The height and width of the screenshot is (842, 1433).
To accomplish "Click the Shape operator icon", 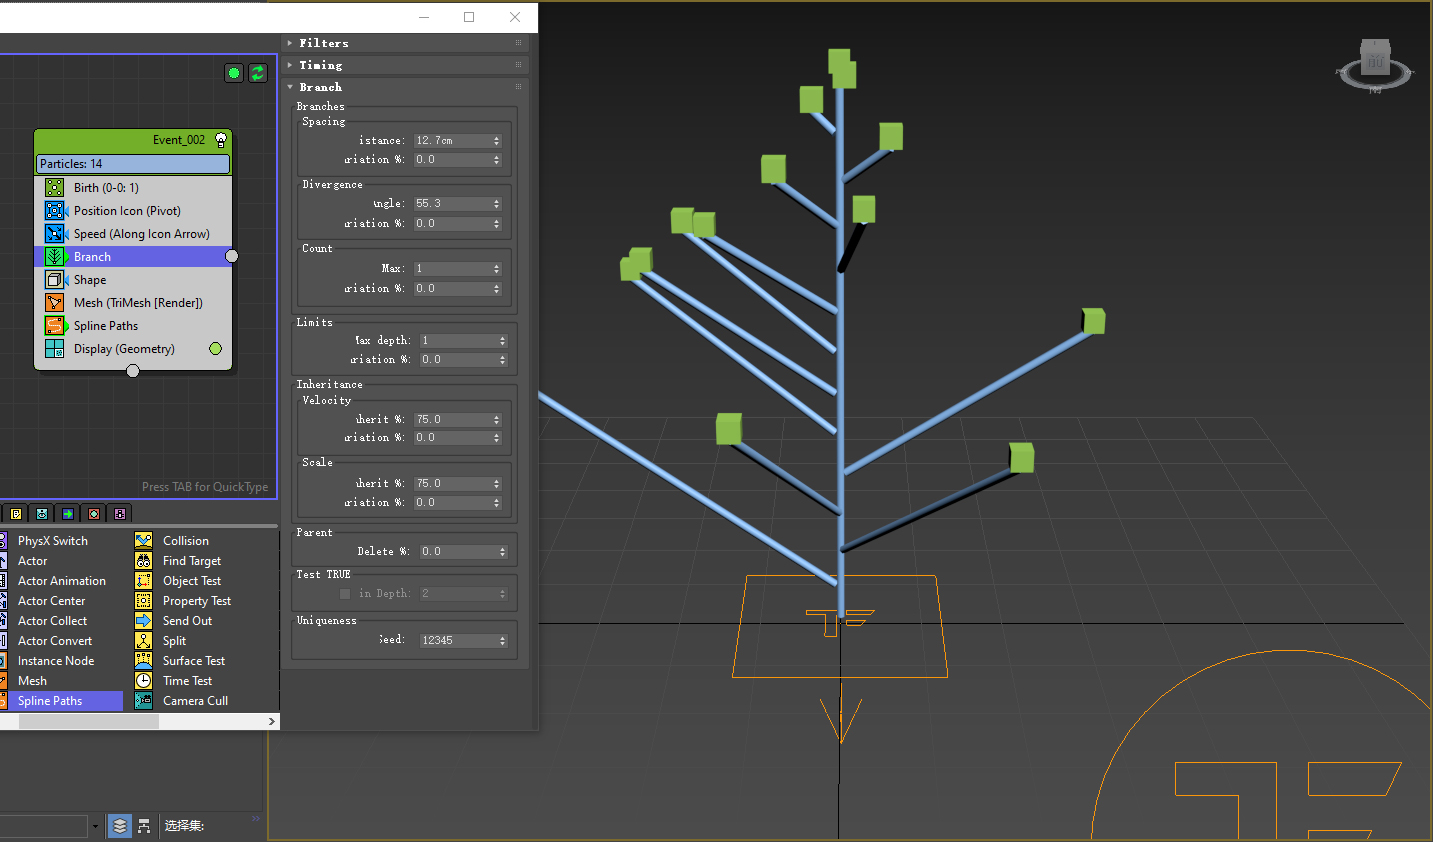I will 54,279.
